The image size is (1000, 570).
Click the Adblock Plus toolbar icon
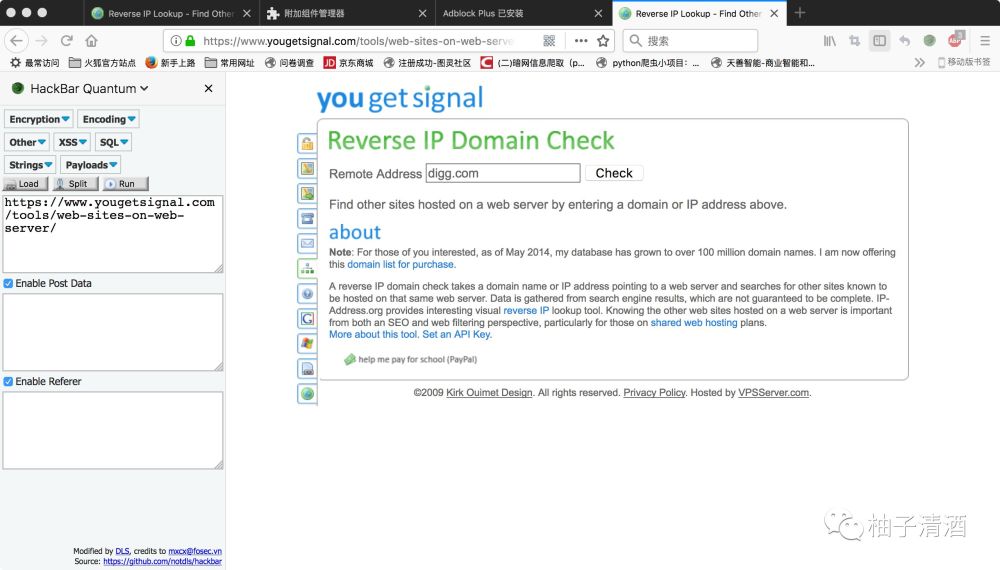pyautogui.click(x=955, y=40)
